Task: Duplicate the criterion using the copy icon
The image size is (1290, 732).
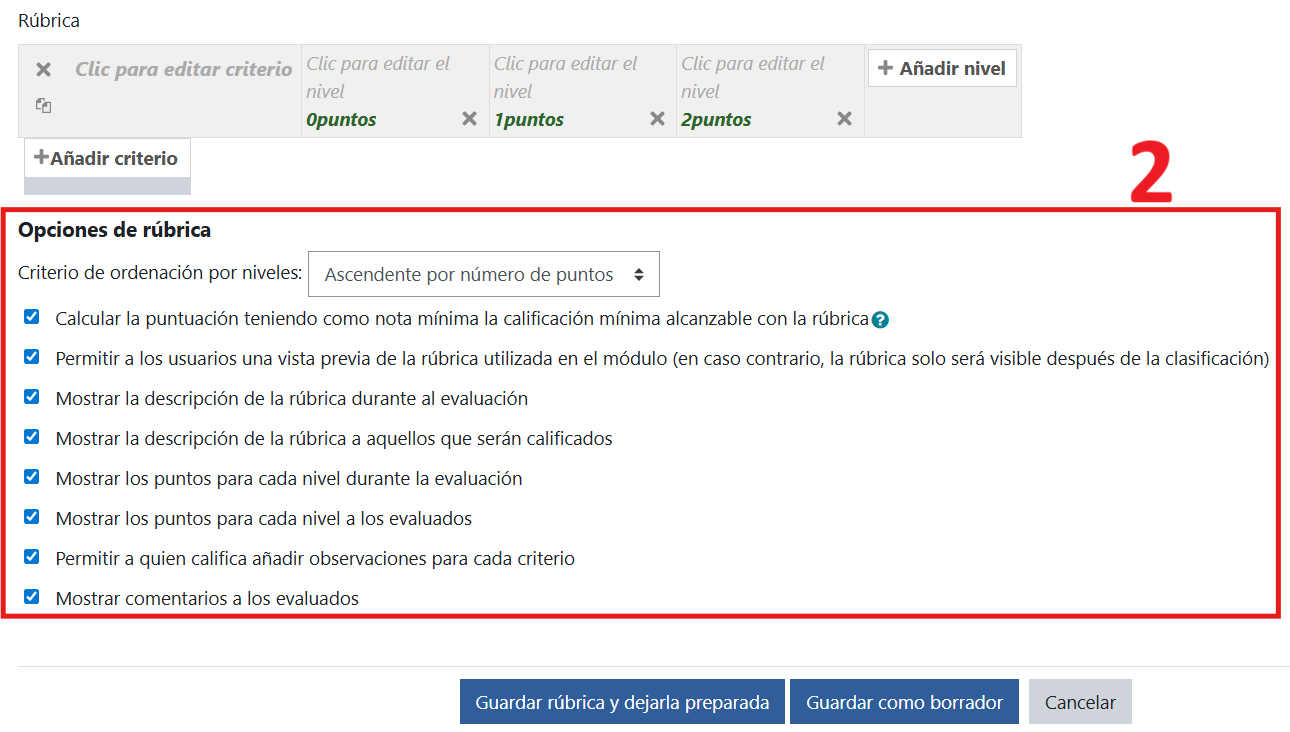Action: (x=43, y=104)
